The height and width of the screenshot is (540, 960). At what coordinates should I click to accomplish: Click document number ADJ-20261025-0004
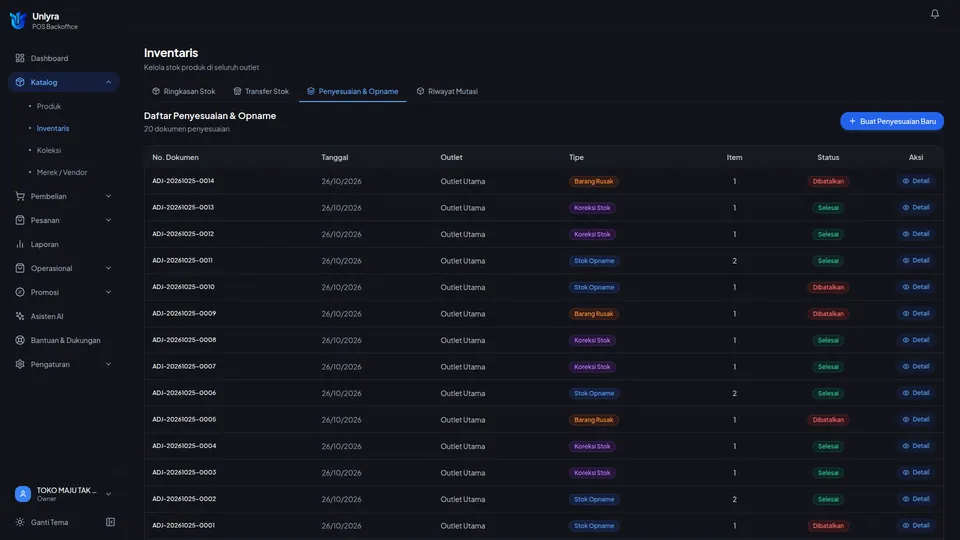coord(184,446)
